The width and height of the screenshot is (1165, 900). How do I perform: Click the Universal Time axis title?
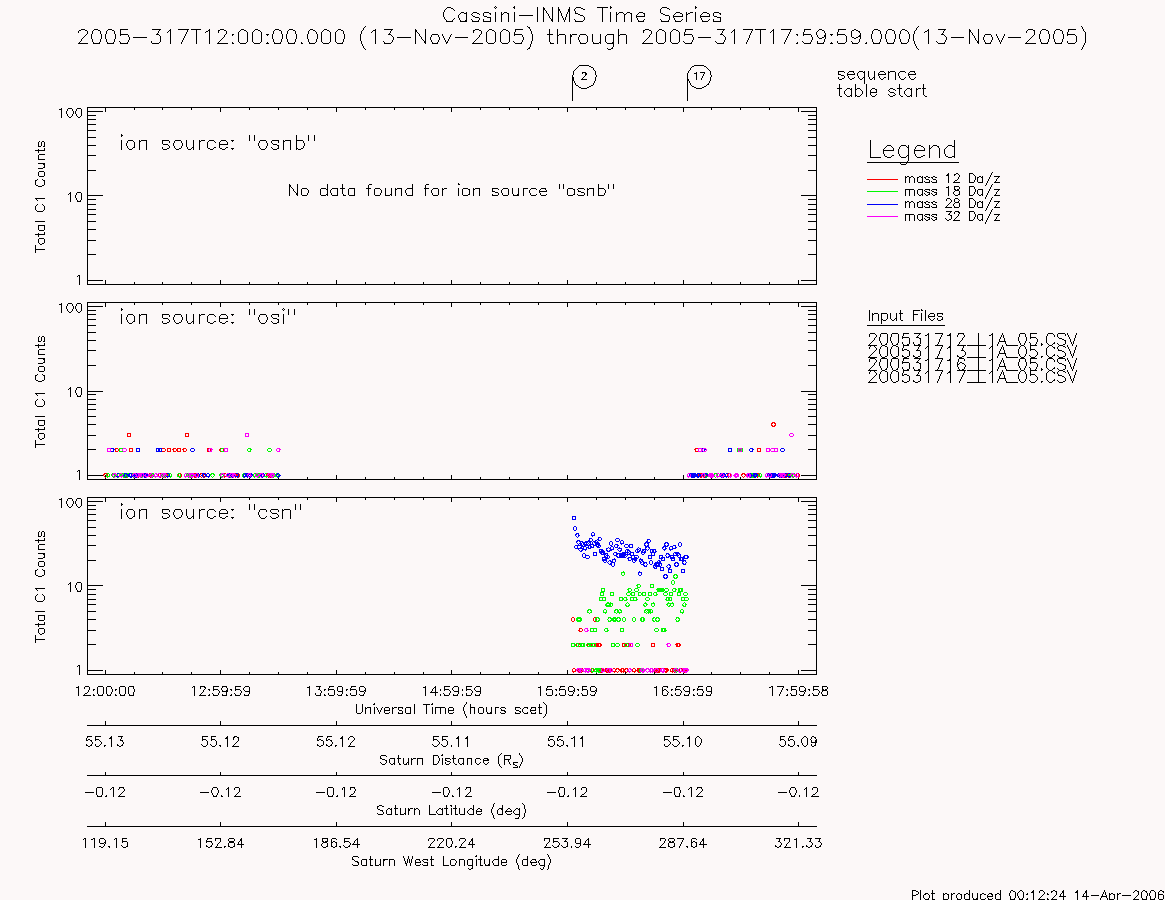451,710
